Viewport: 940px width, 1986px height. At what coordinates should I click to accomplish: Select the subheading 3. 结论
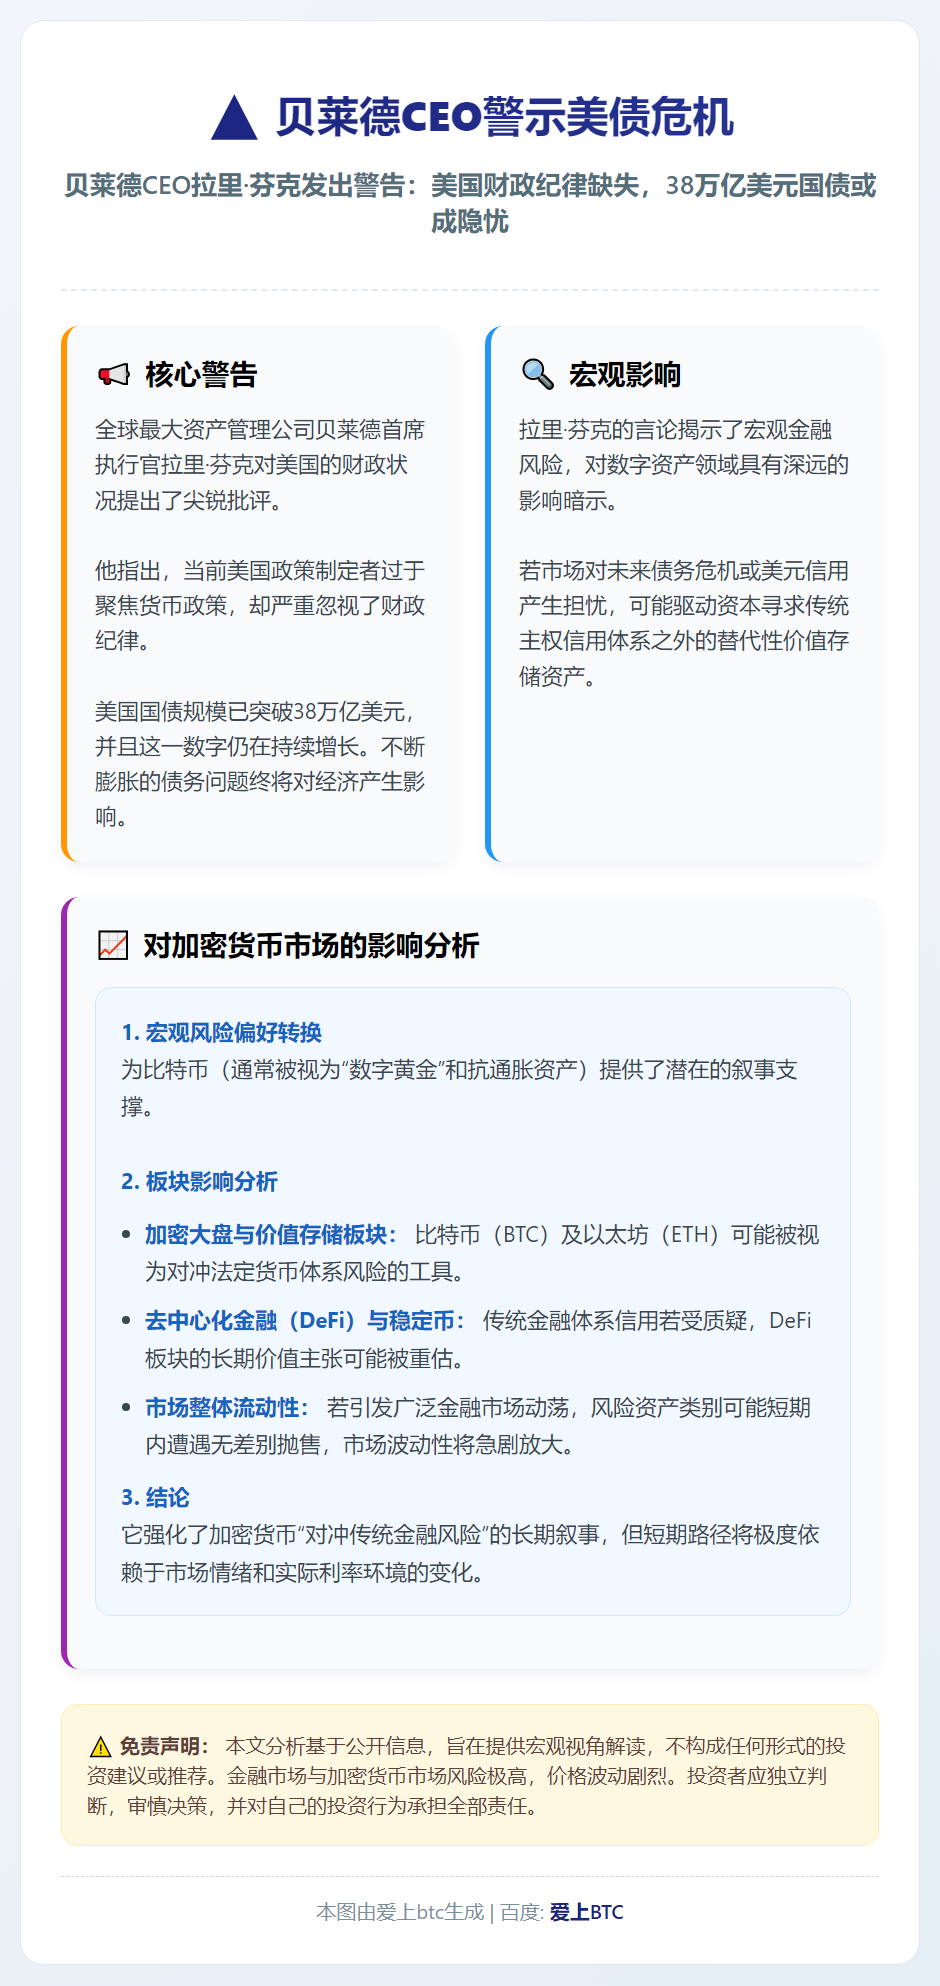click(x=155, y=1497)
